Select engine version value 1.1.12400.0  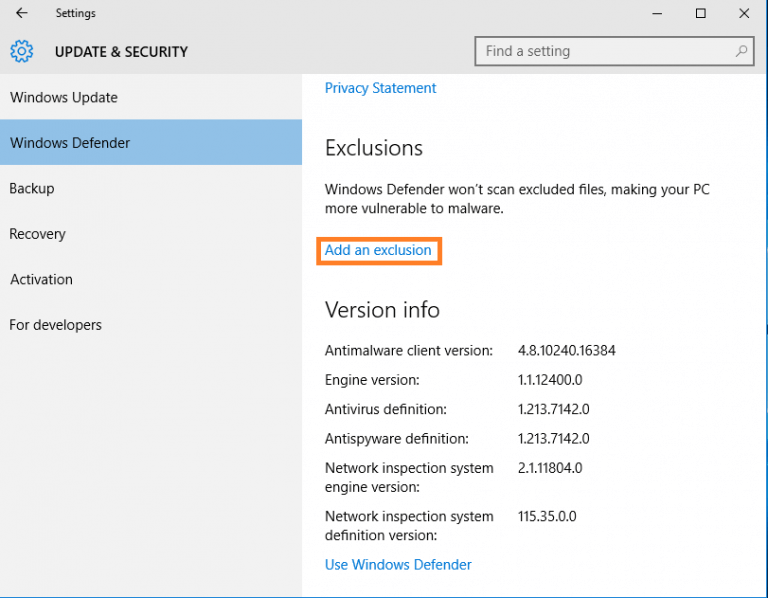[x=550, y=380]
